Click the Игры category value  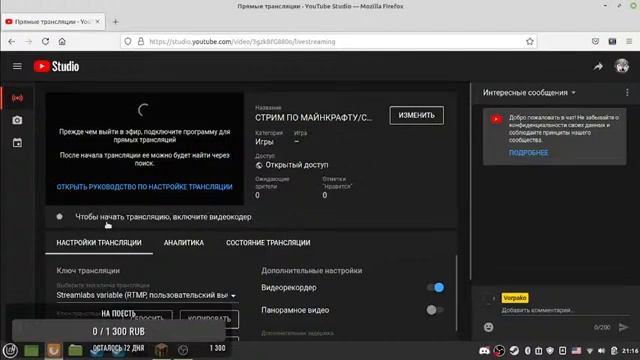pos(264,142)
